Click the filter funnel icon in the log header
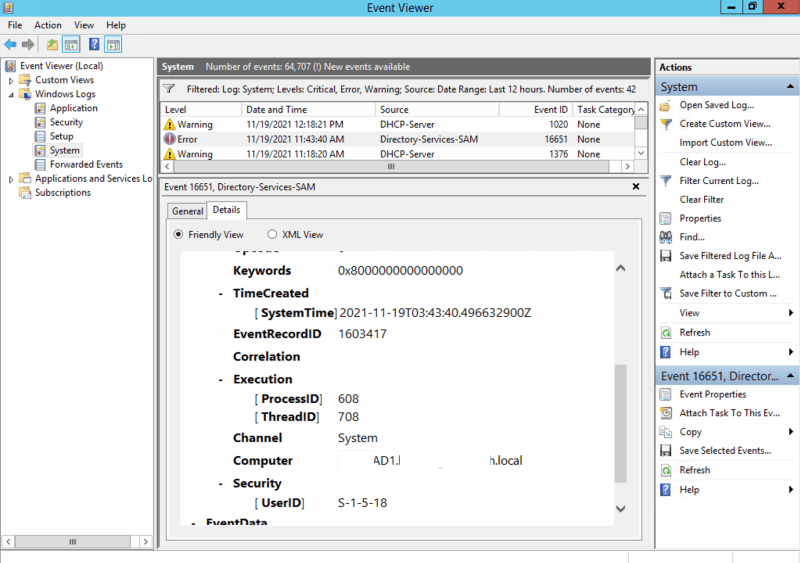Screen dimensions: 800x563 click(169, 89)
